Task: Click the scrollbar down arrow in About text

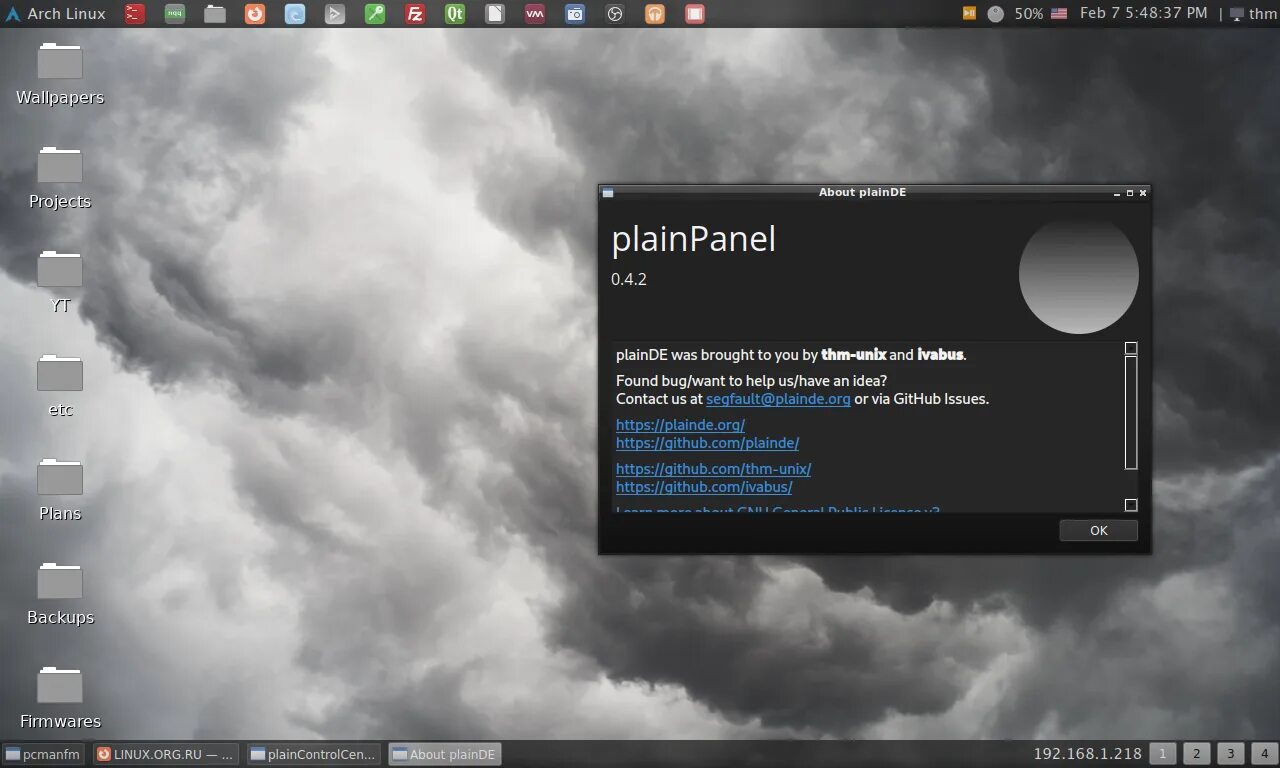Action: tap(1131, 505)
